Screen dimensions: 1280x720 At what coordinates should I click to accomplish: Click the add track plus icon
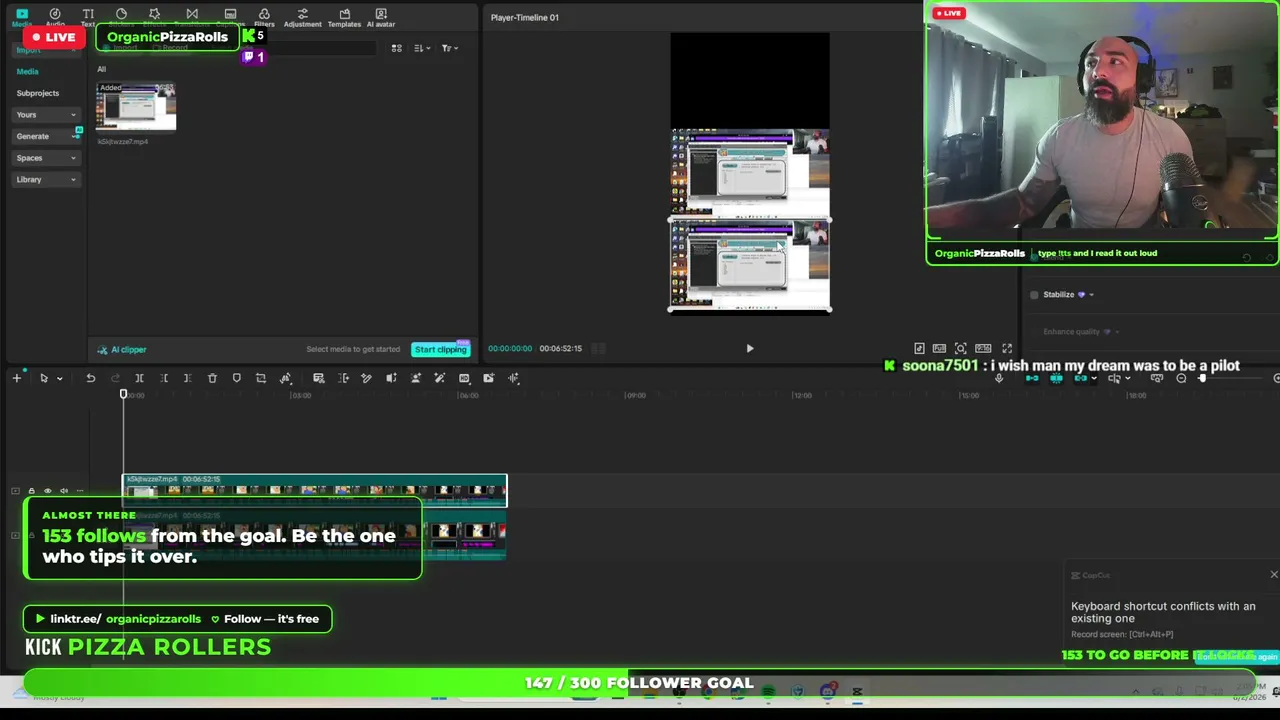point(17,378)
